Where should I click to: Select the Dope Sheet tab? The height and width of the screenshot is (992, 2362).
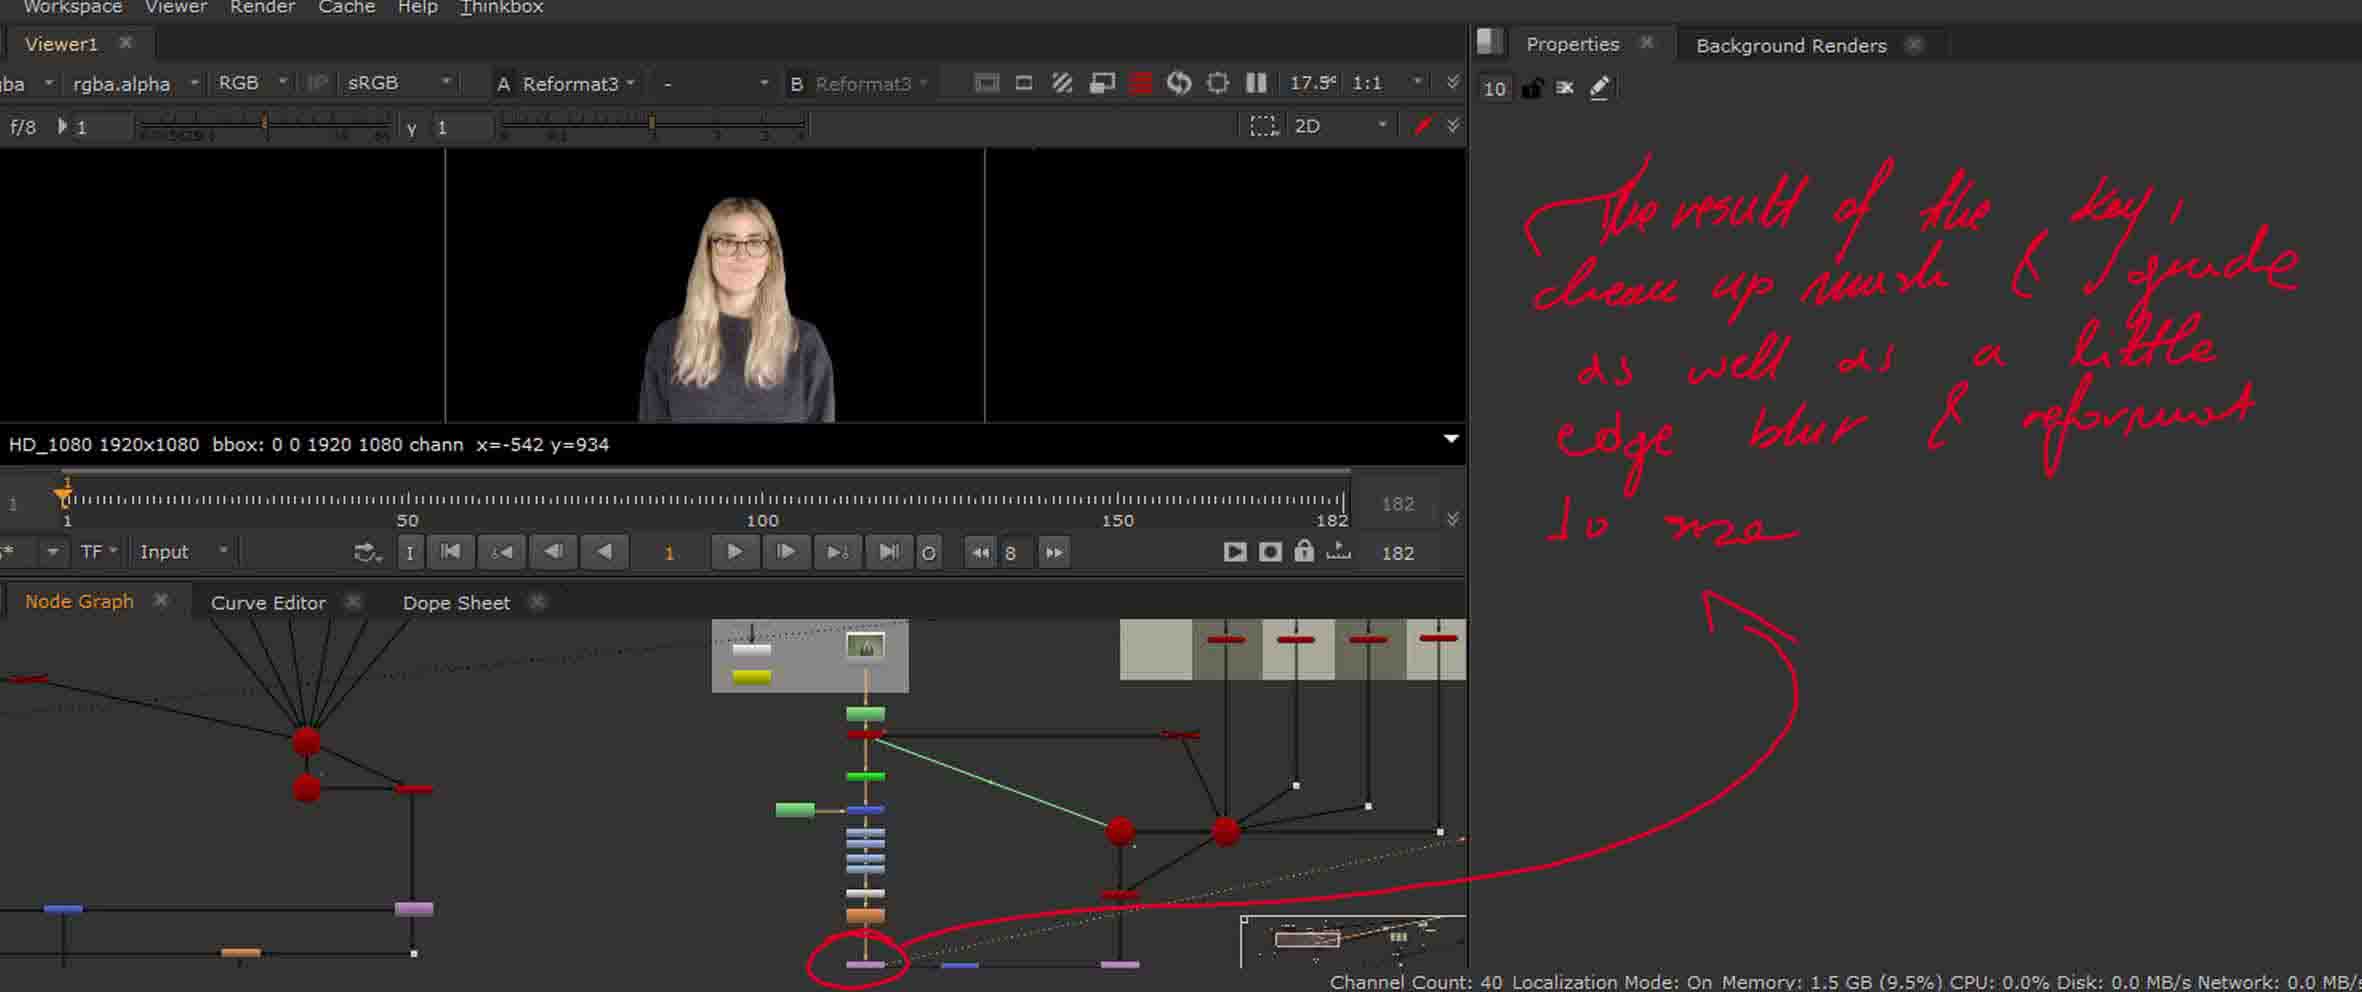point(456,603)
